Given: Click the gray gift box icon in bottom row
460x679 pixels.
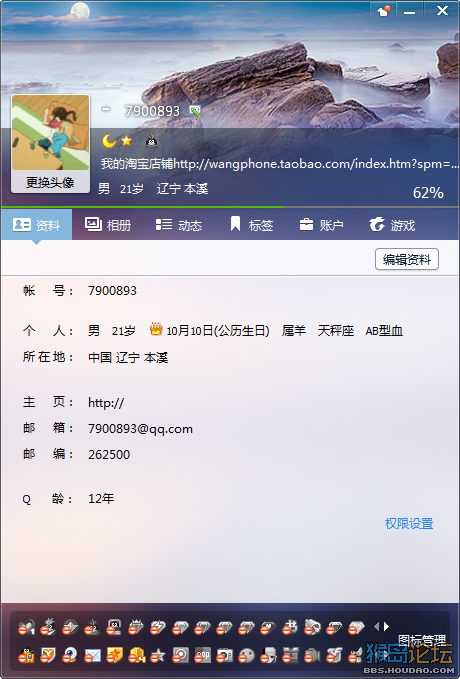Looking at the screenshot, I should click(x=290, y=655).
